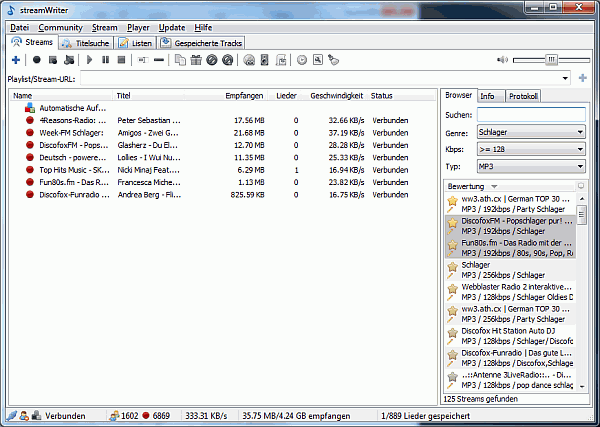Select the Automatische Auf... row
Image resolution: width=600 pixels, height=427 pixels.
222,108
